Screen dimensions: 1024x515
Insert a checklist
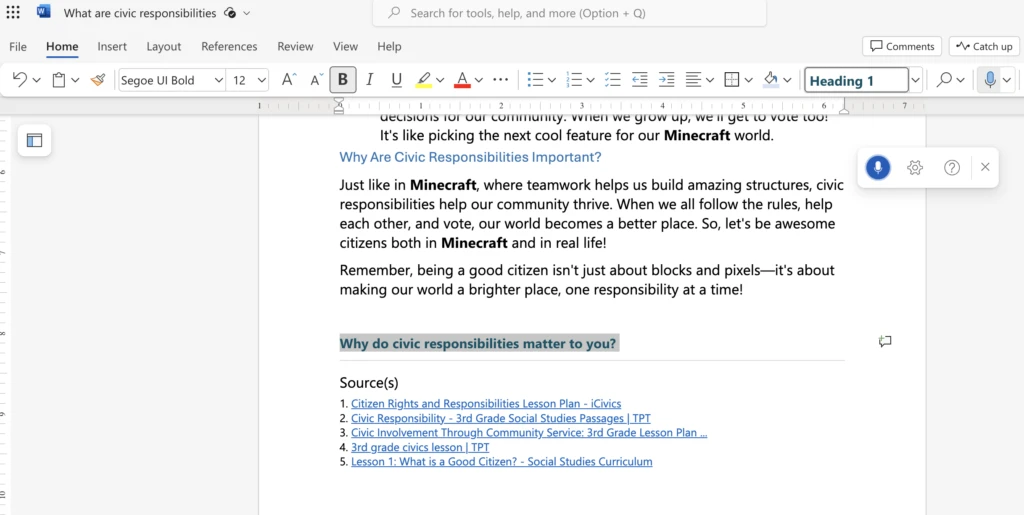[613, 80]
